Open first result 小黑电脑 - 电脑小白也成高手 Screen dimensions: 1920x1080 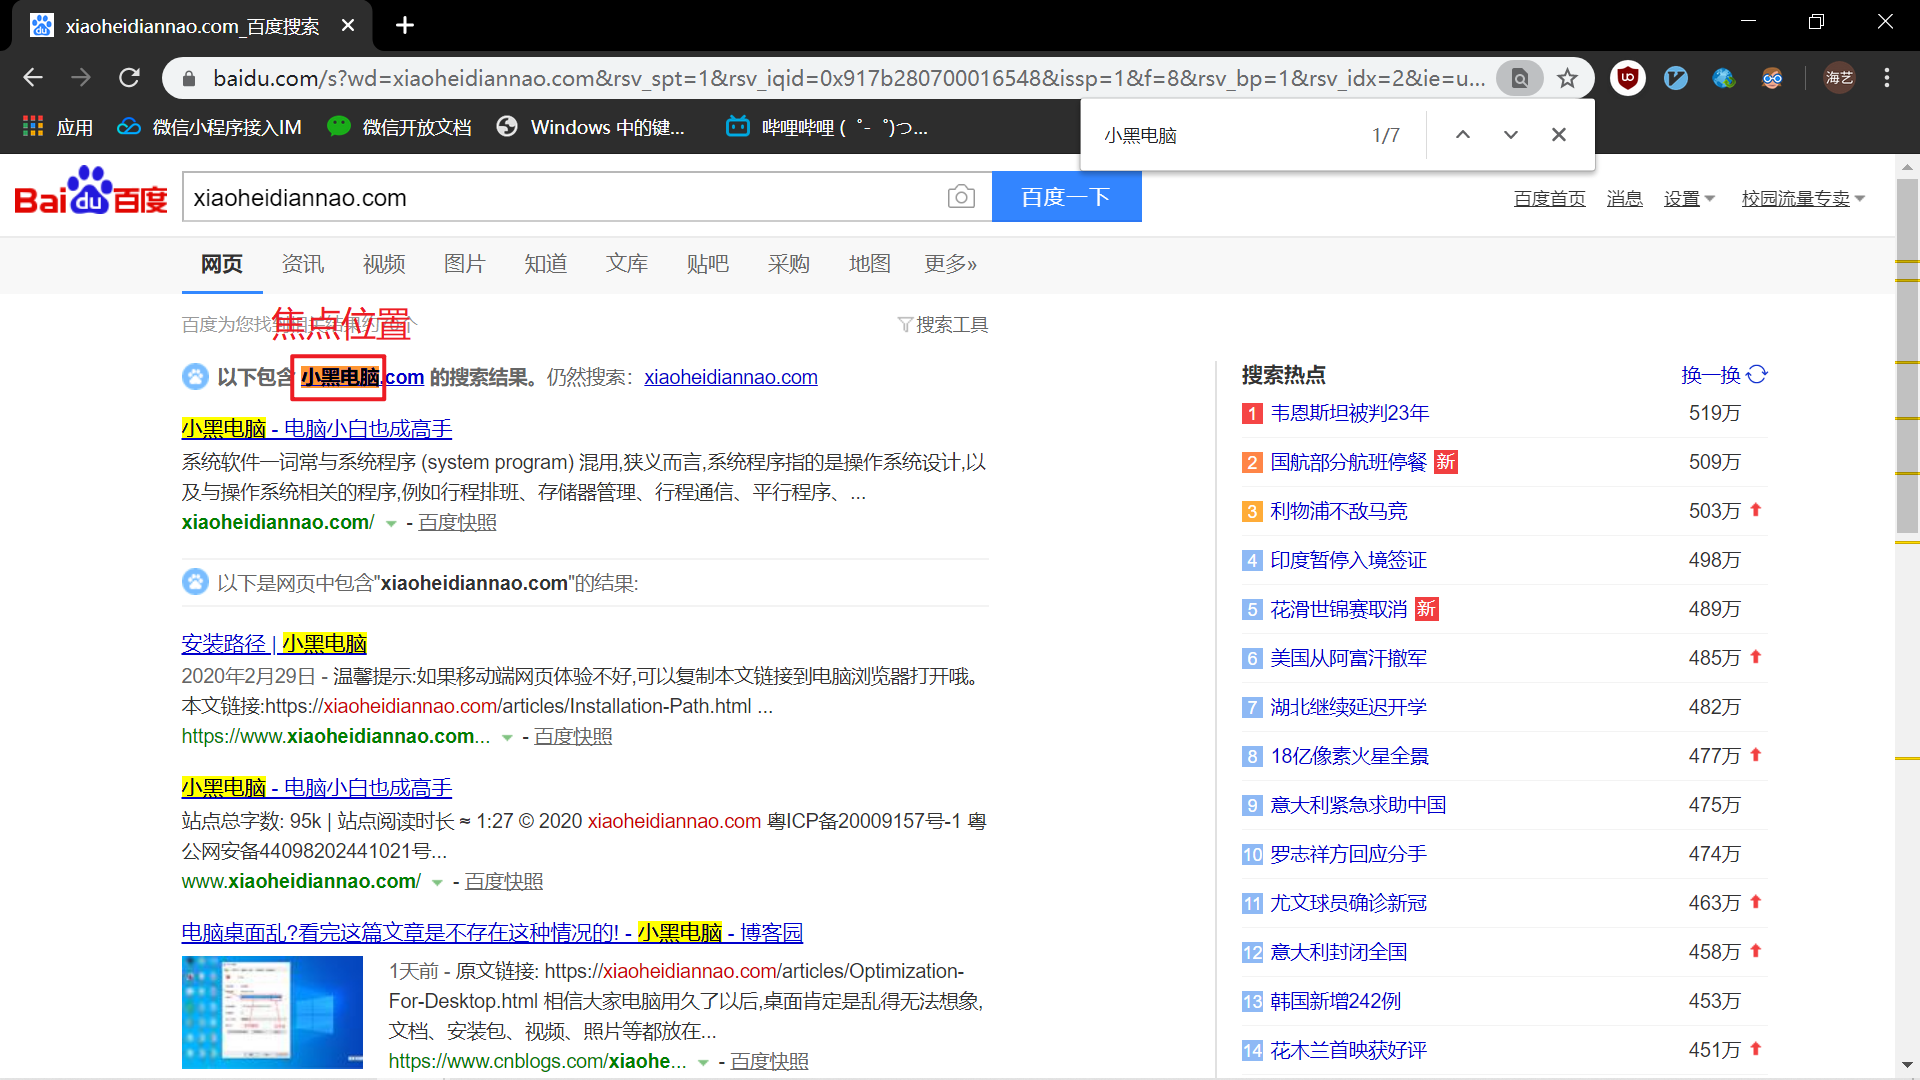click(317, 429)
